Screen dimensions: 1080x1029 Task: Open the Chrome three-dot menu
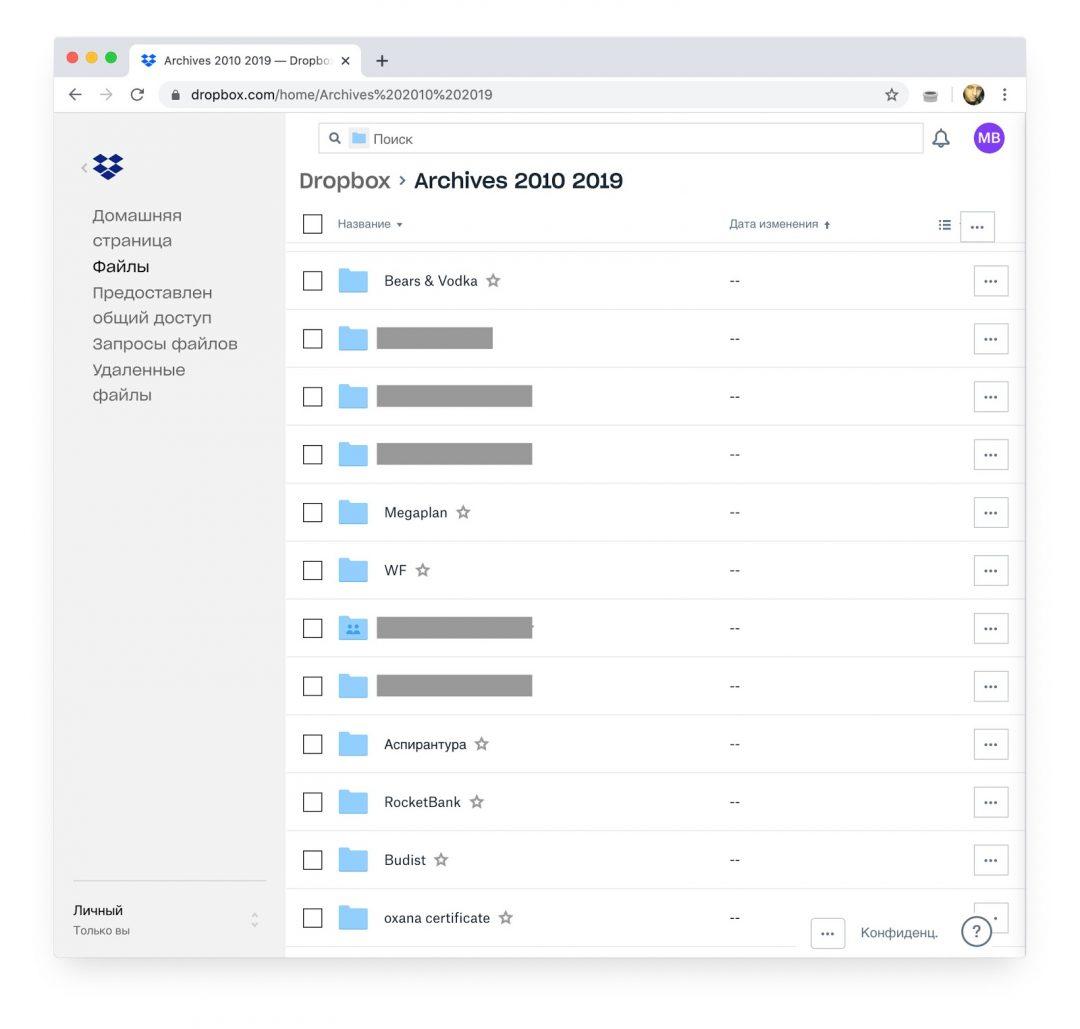click(x=1005, y=95)
